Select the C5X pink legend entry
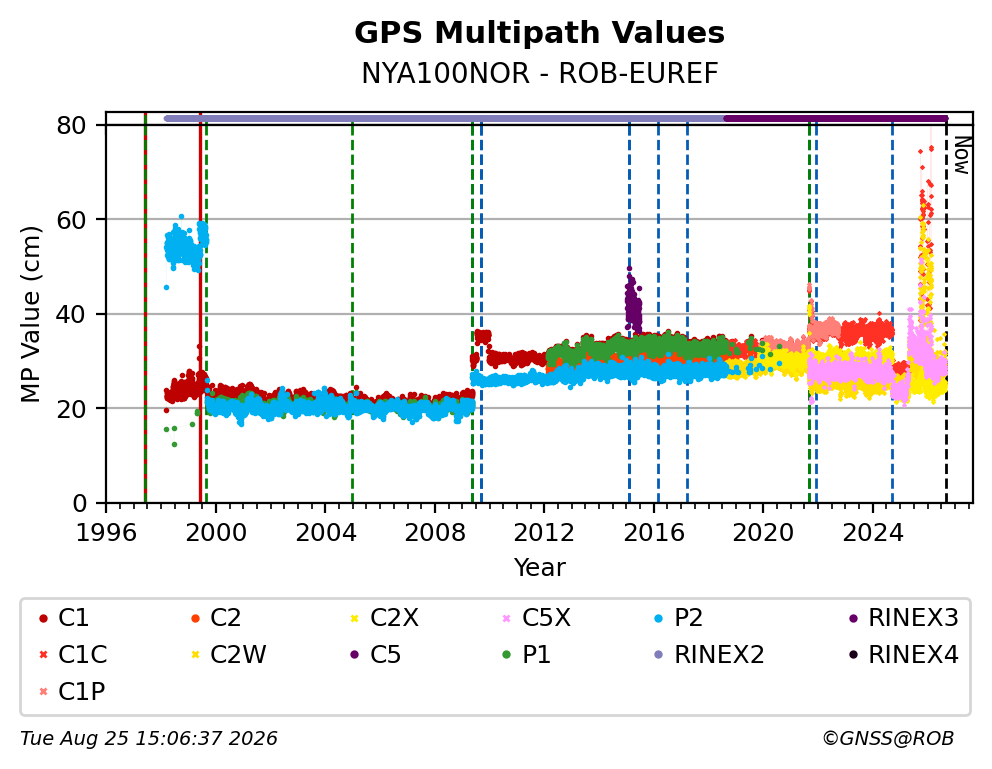 coord(536,618)
